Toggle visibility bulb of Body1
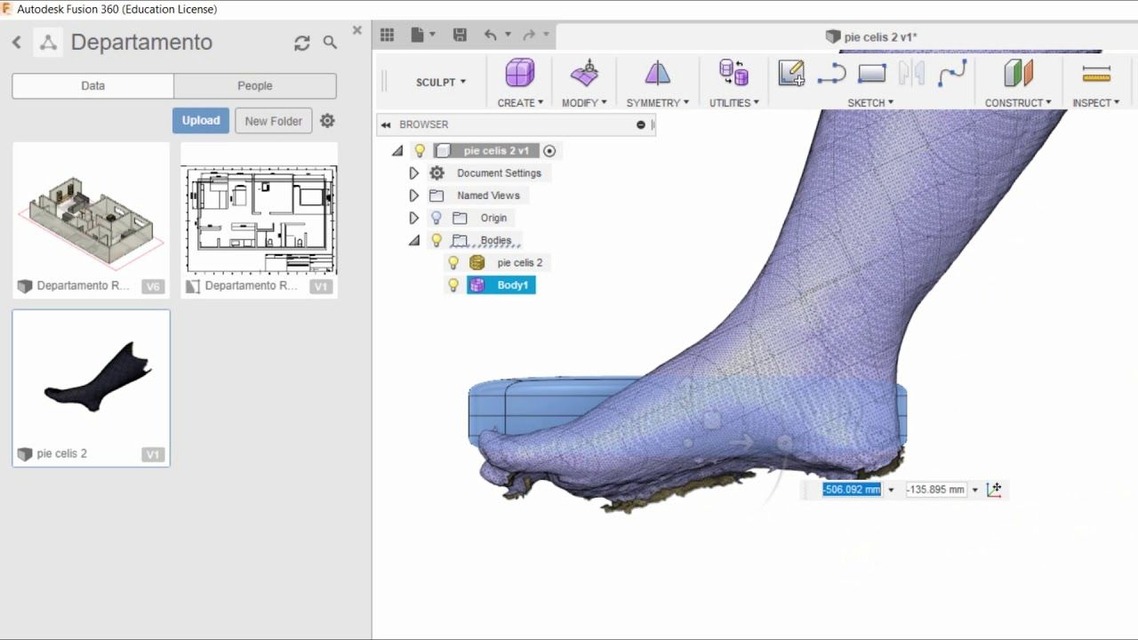The width and height of the screenshot is (1138, 640). click(453, 285)
